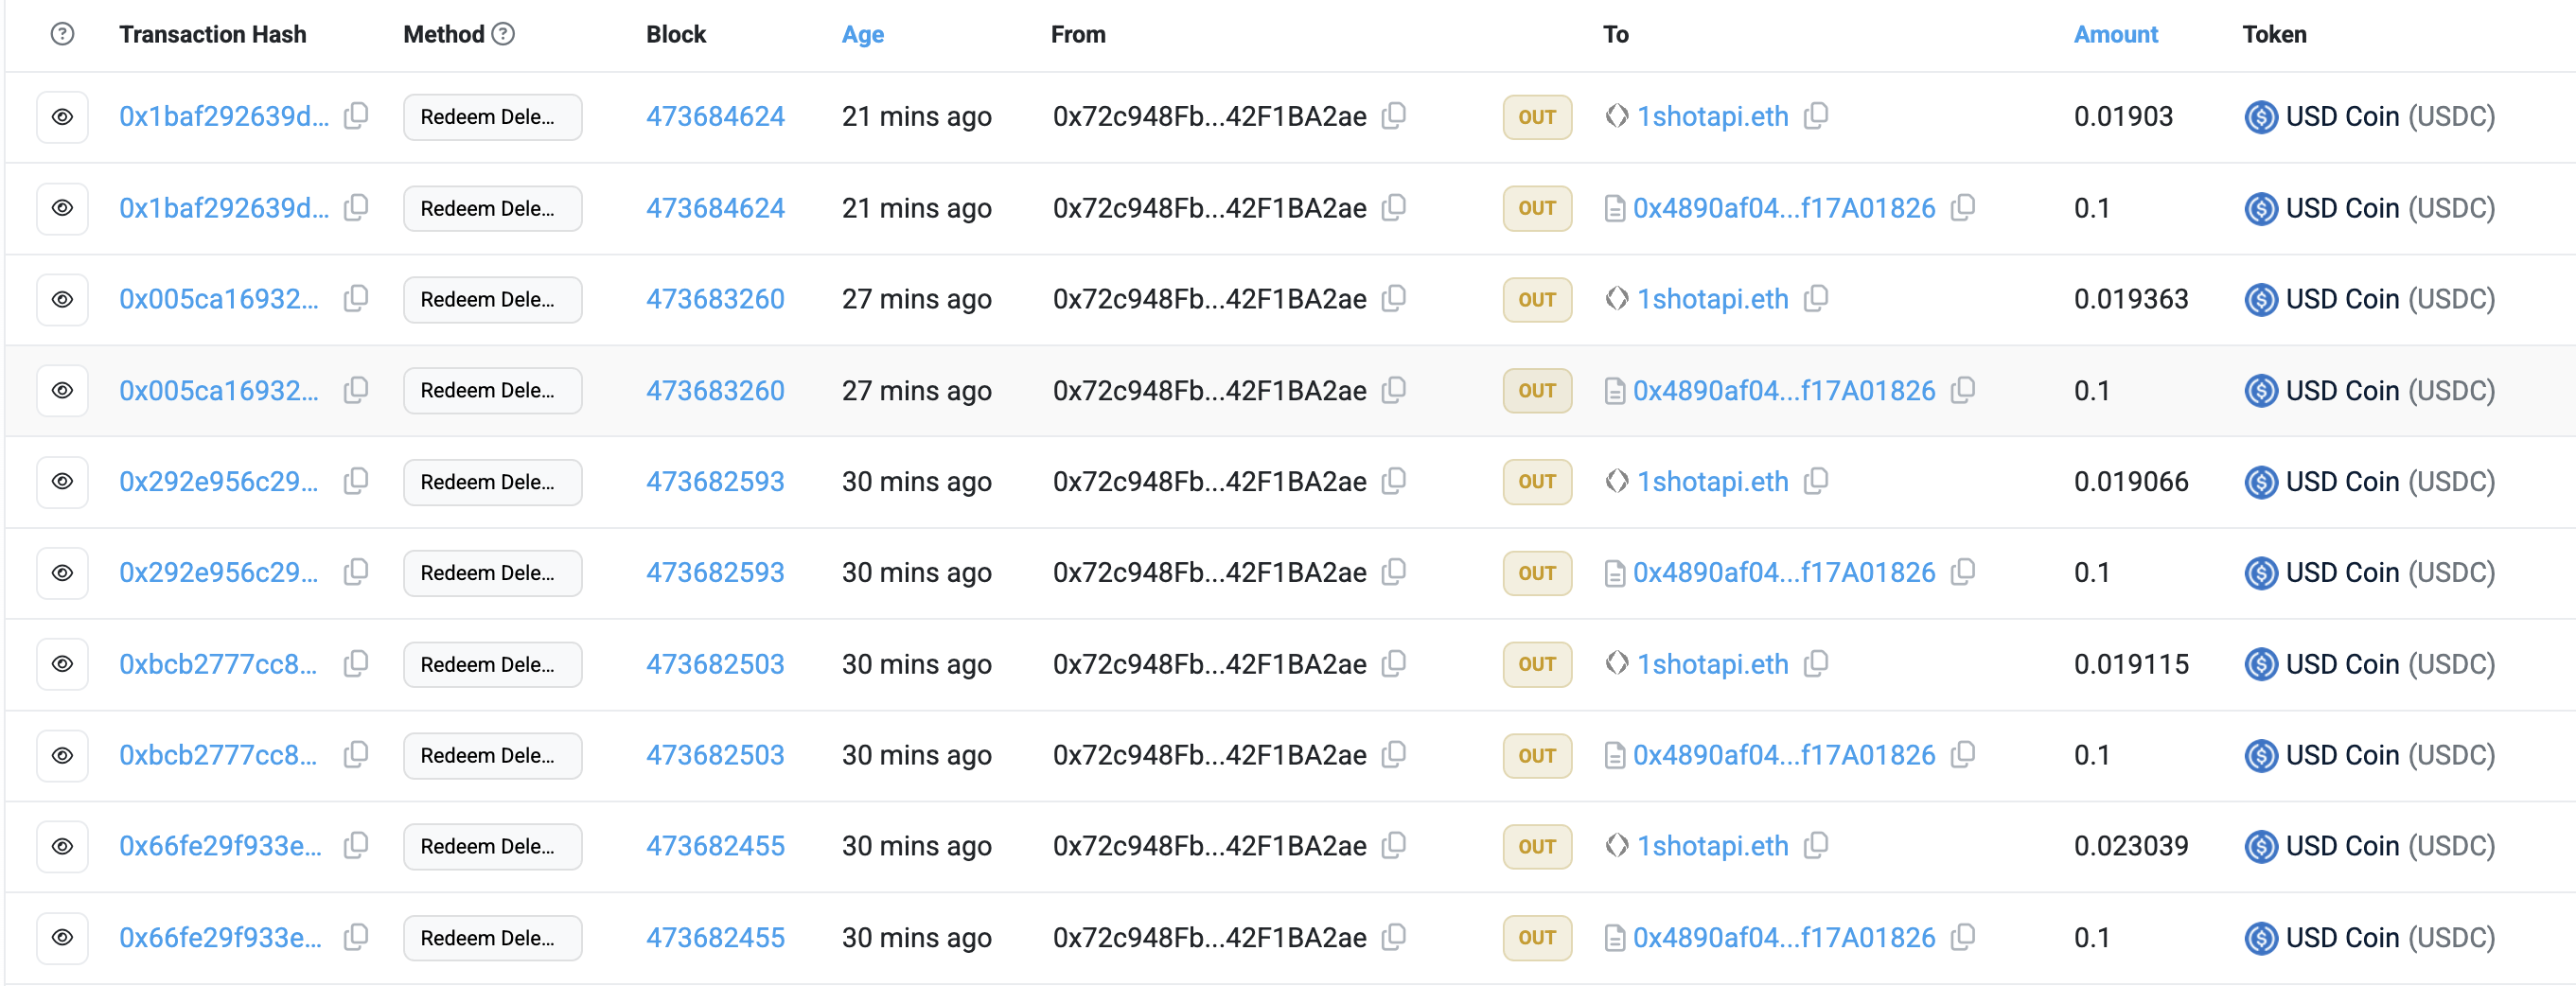Click the USDC token icon in the 0.023039 row

2260,846
